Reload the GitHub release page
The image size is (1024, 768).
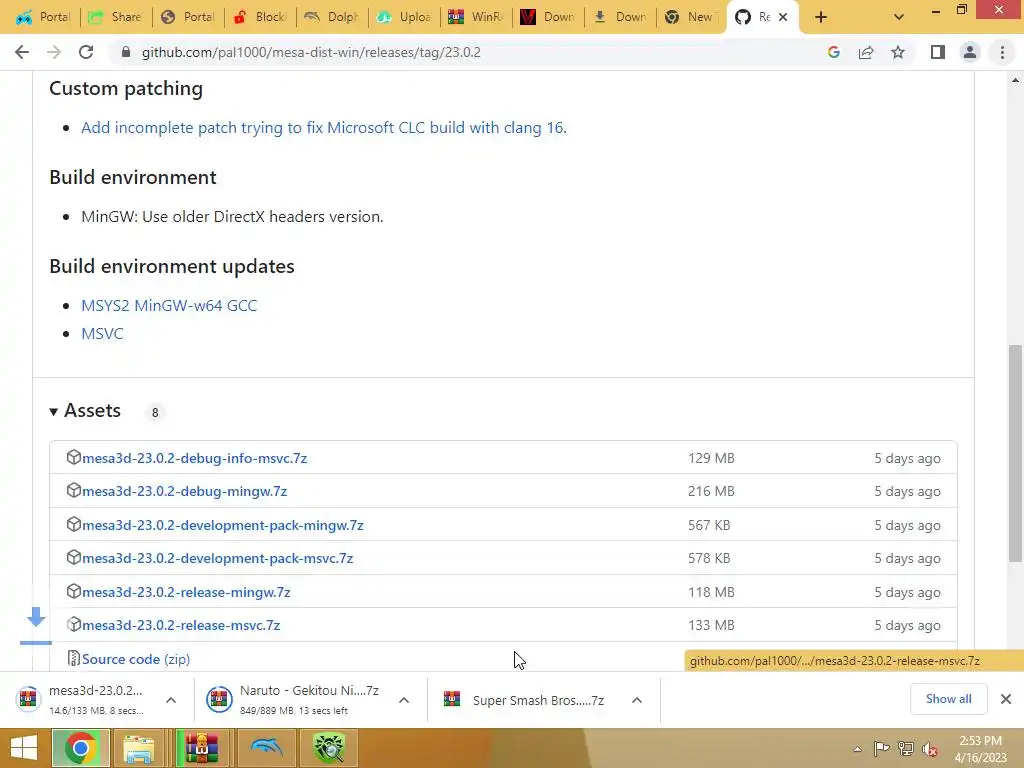click(x=86, y=52)
